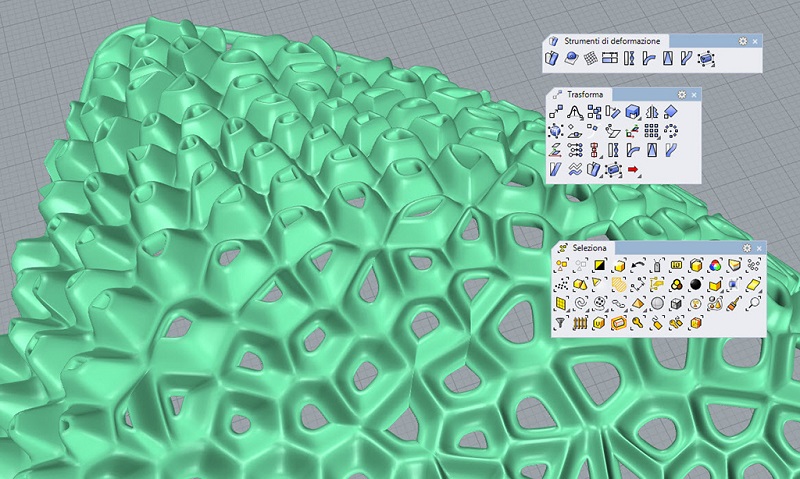Viewport: 800px width, 479px height.
Task: Select the Move tool in Trasforma
Action: click(554, 112)
